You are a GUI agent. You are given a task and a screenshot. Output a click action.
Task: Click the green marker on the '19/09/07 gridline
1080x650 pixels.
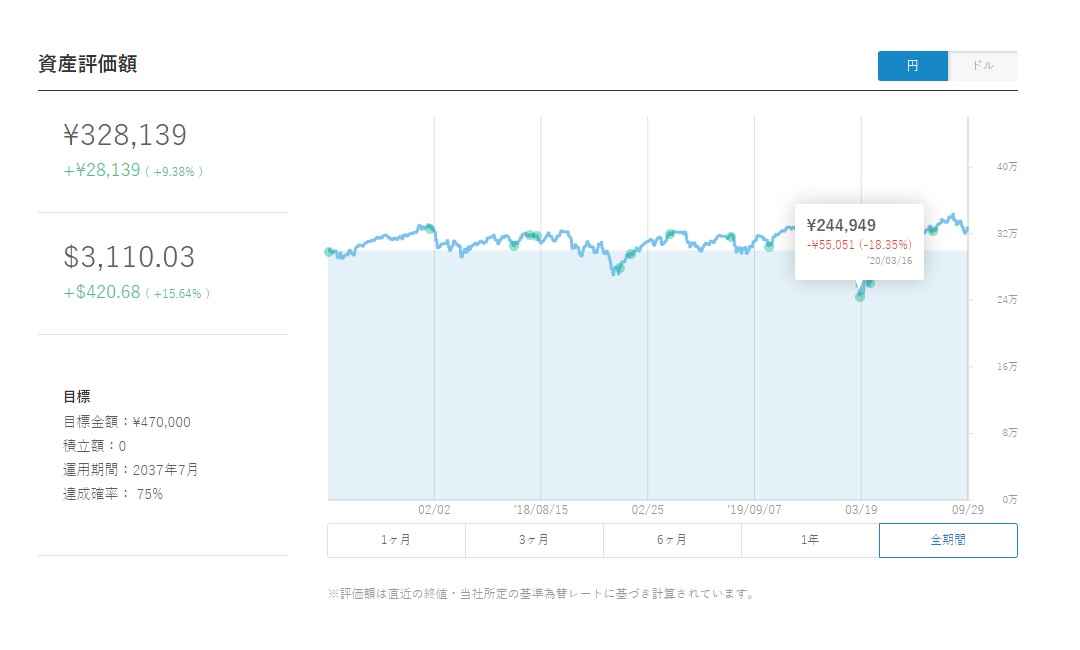tap(731, 237)
